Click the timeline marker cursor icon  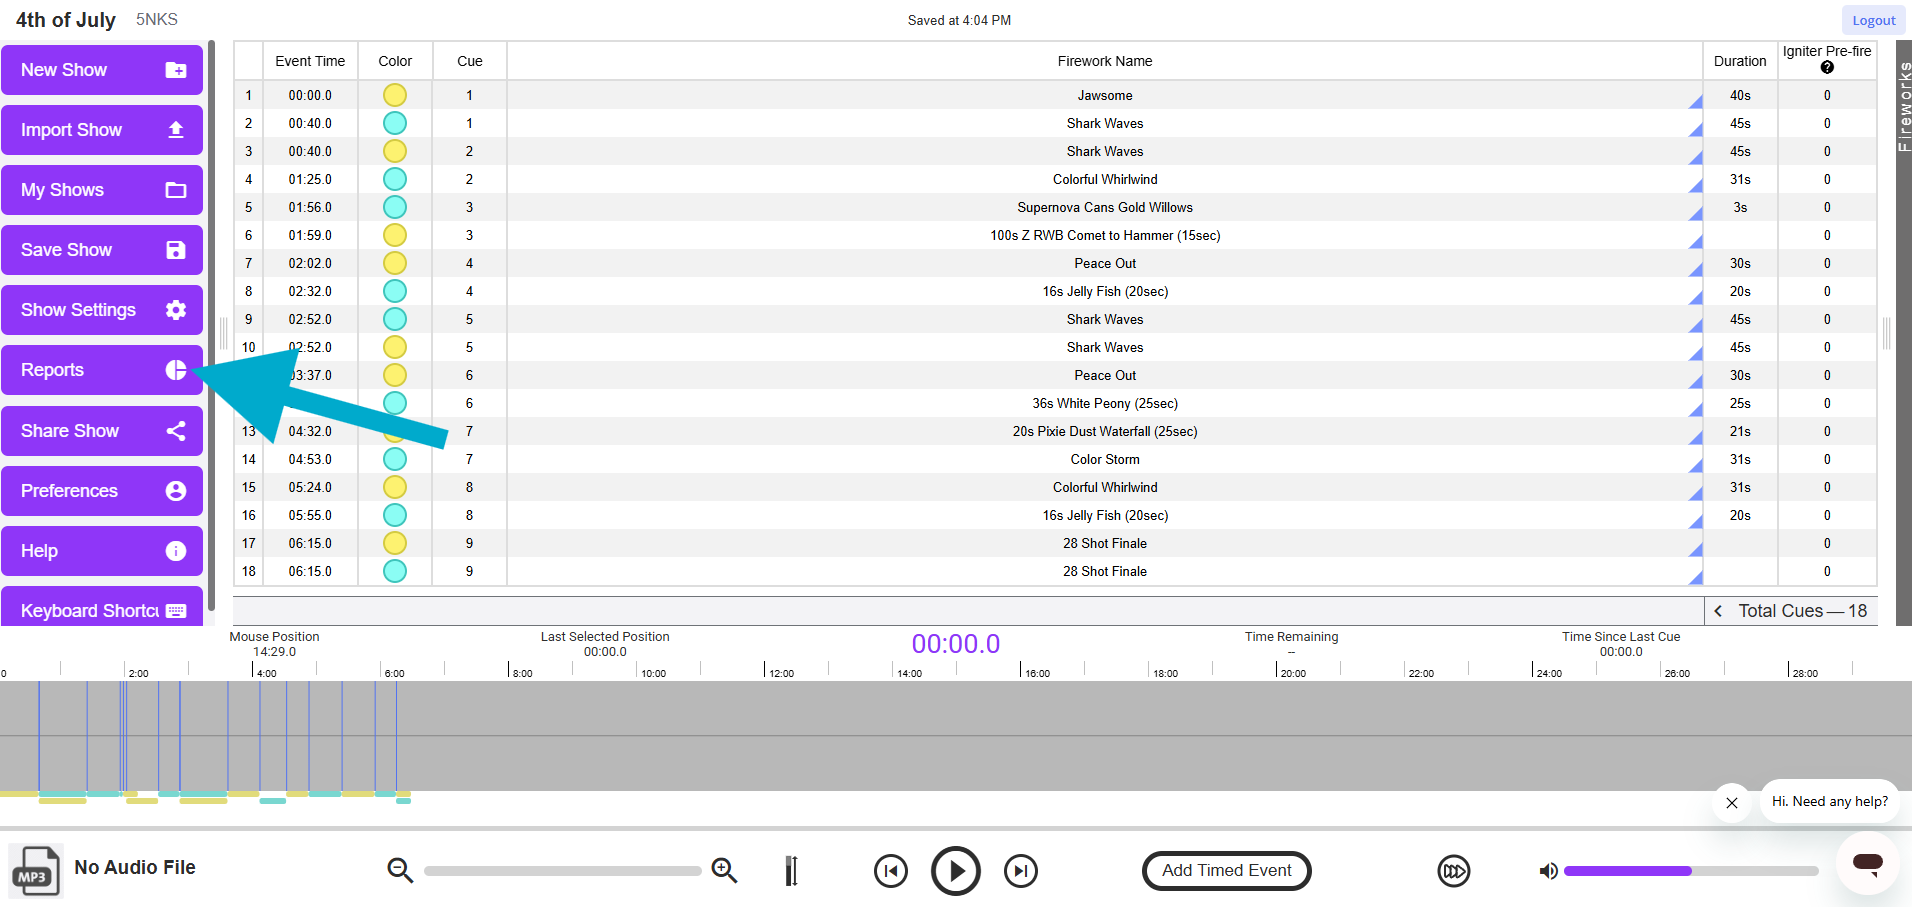coord(791,870)
